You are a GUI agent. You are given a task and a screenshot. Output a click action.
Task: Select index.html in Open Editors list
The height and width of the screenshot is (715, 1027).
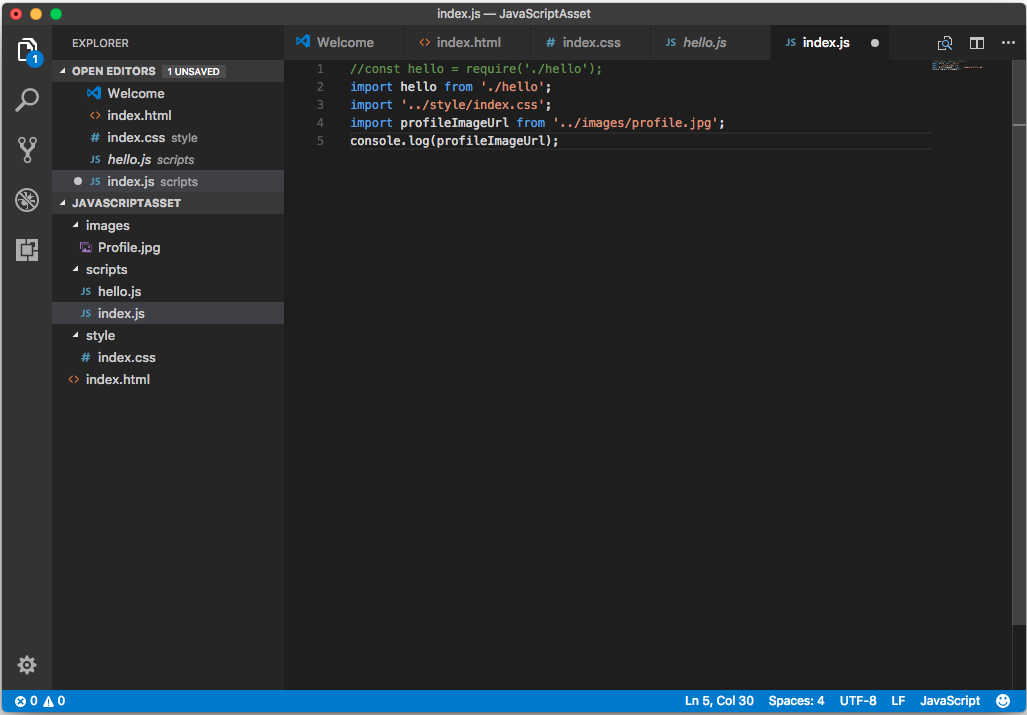tap(168, 115)
